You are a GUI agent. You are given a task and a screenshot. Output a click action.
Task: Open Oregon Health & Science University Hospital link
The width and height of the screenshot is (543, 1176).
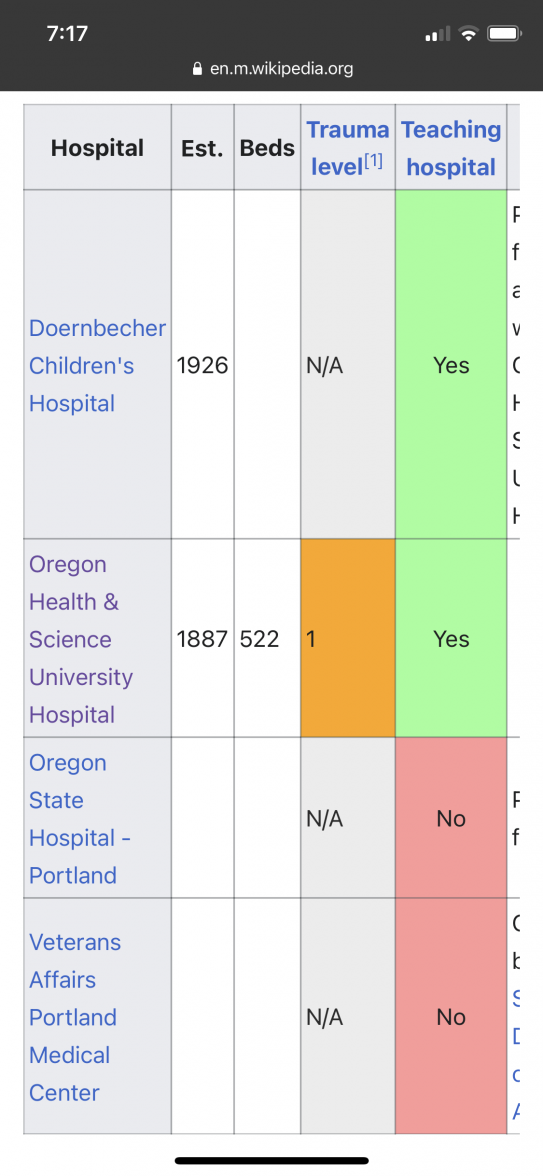[x=81, y=639]
